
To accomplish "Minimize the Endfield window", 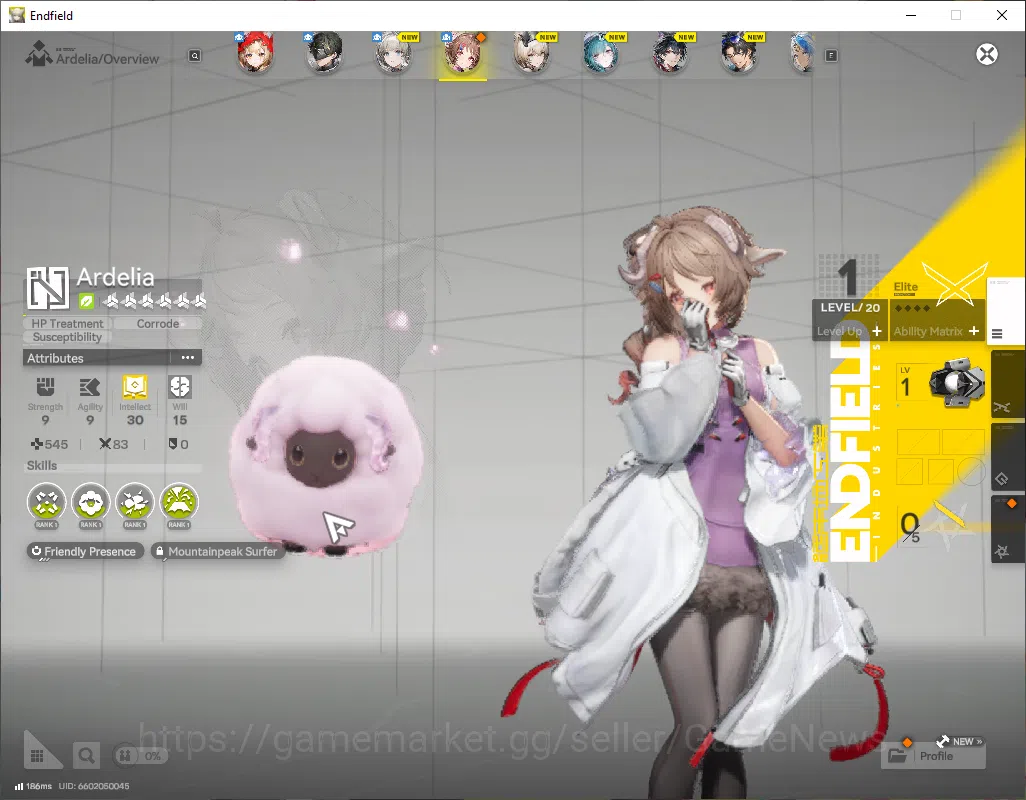I will pos(911,15).
